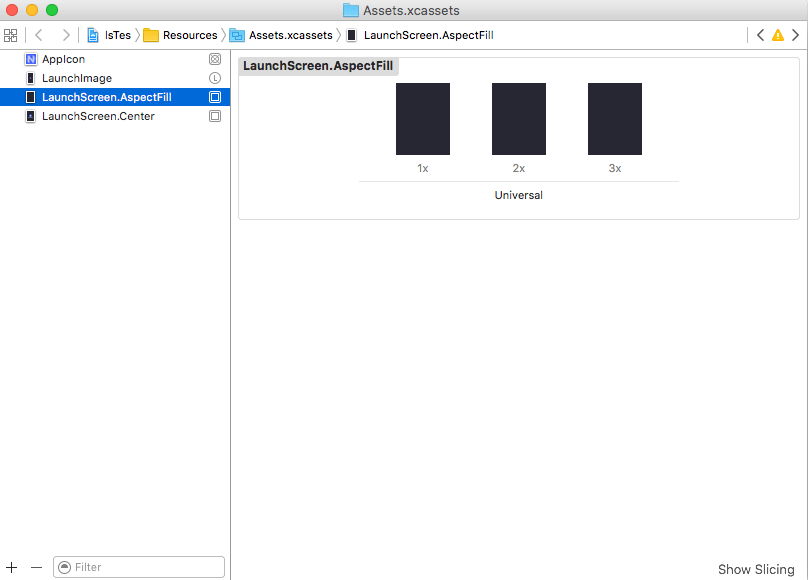Open the Resources folder breadcrumb

pyautogui.click(x=180, y=35)
